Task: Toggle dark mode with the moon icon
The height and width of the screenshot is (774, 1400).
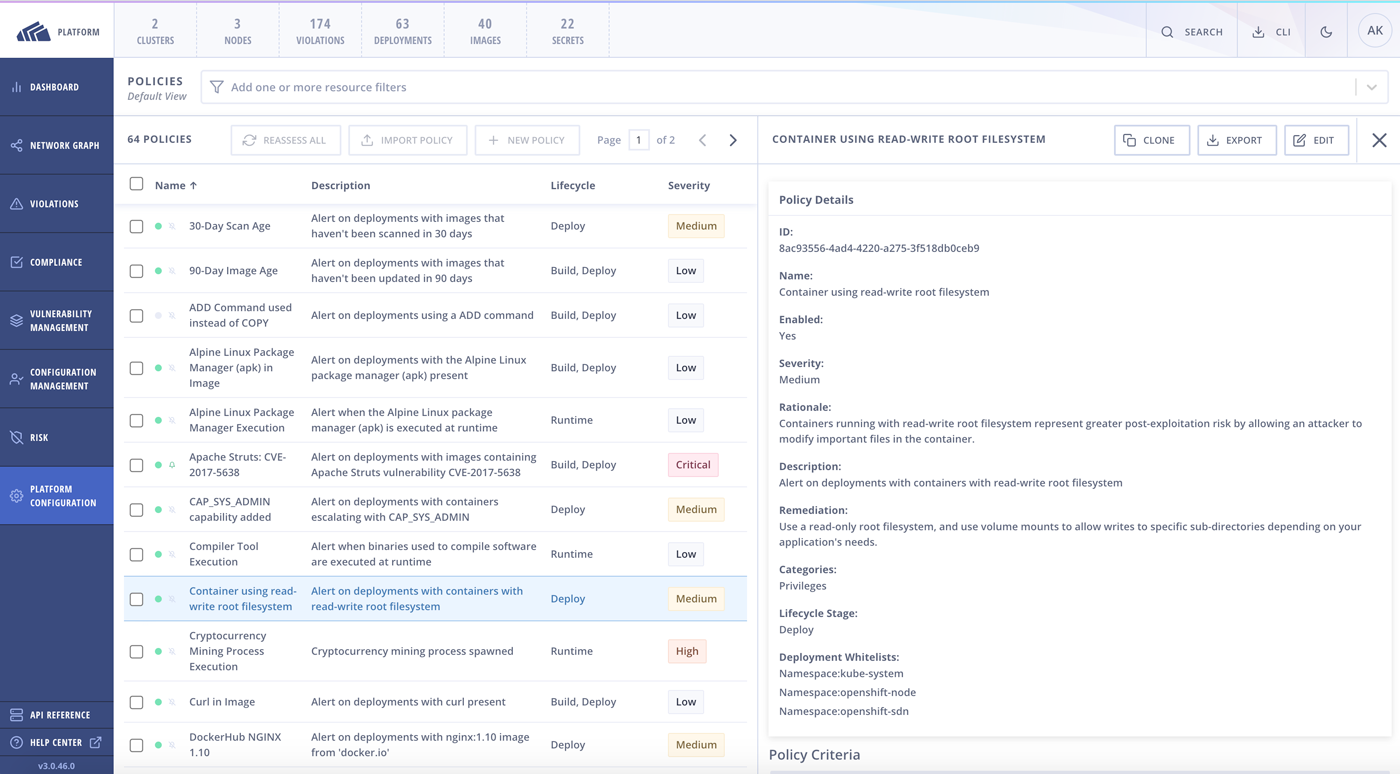Action: tap(1325, 31)
